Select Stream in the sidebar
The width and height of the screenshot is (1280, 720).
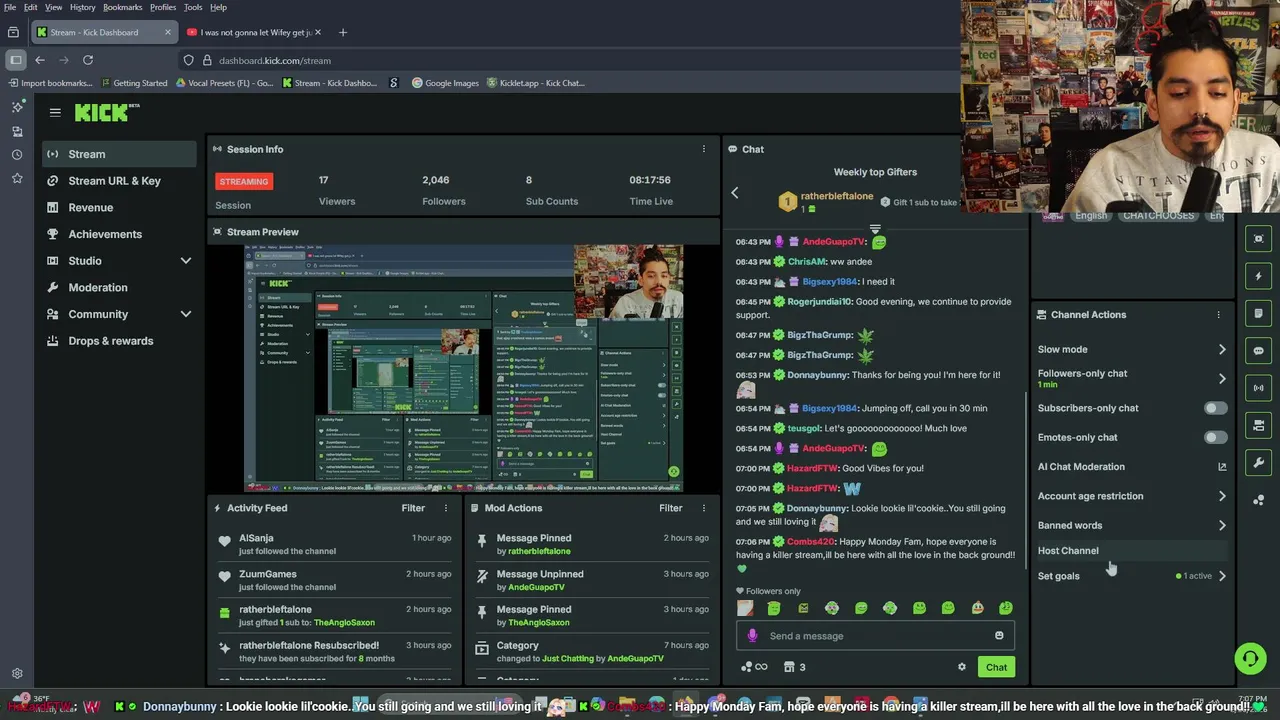tap(119, 154)
